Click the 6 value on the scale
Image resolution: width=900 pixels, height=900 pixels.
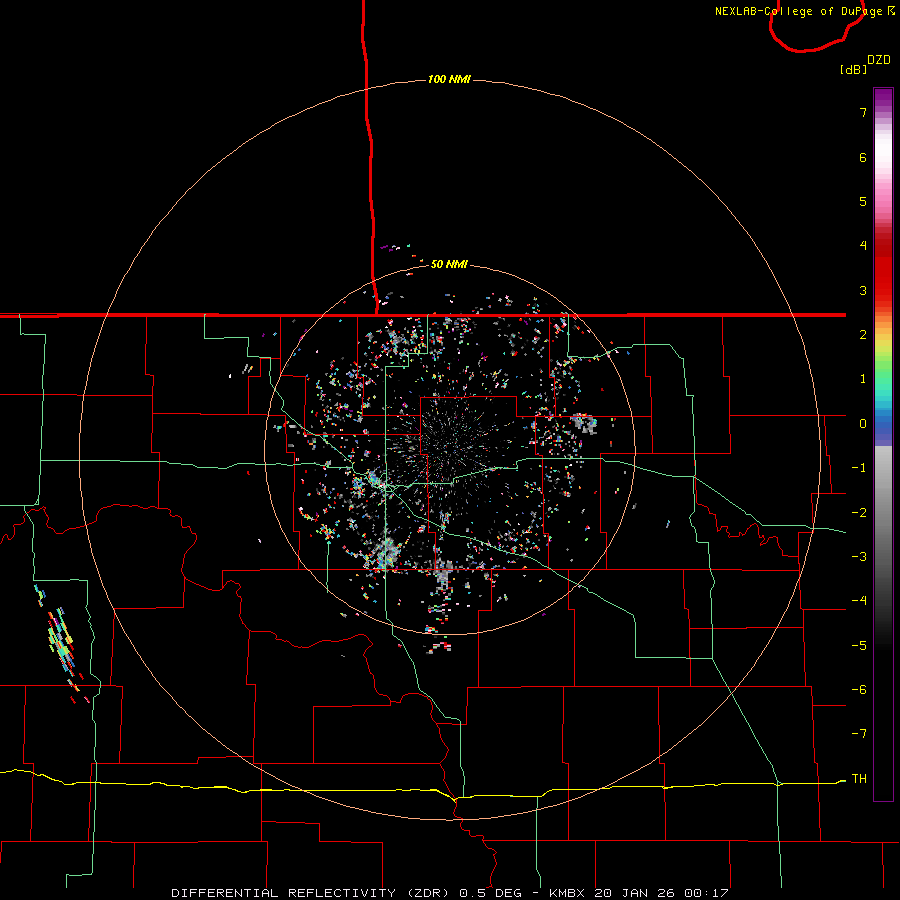pos(863,157)
